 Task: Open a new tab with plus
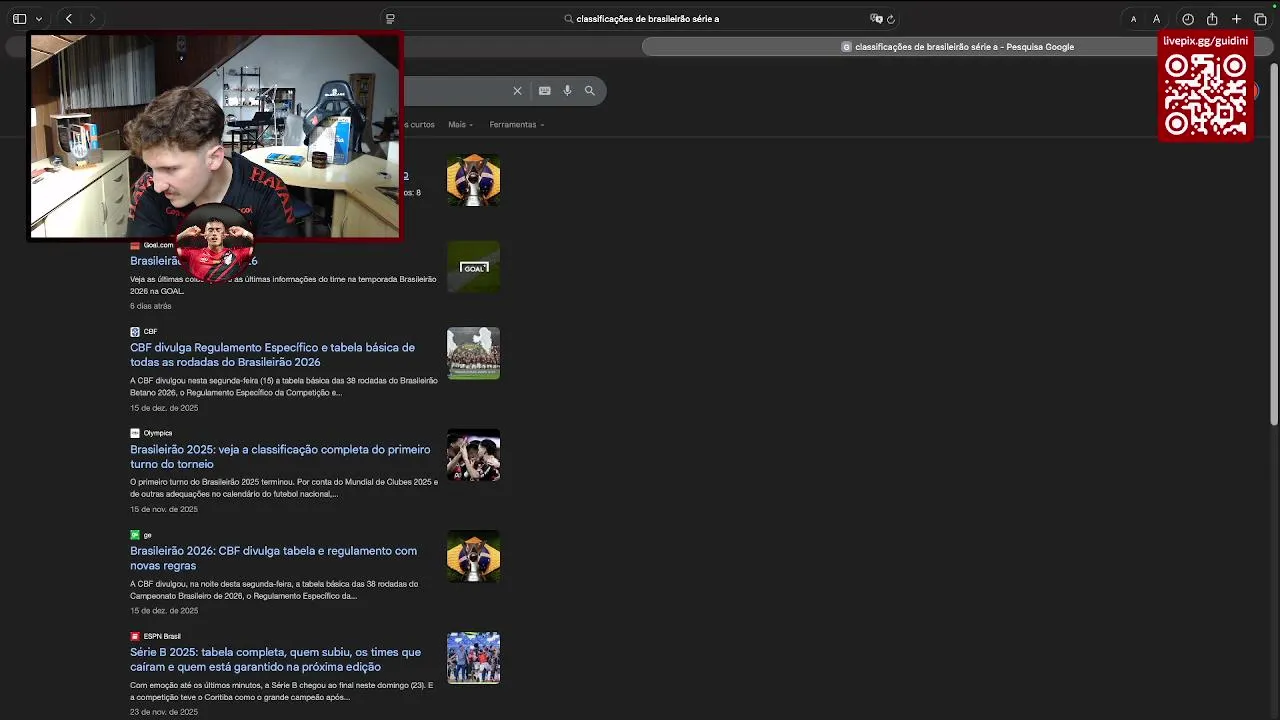(x=1237, y=19)
